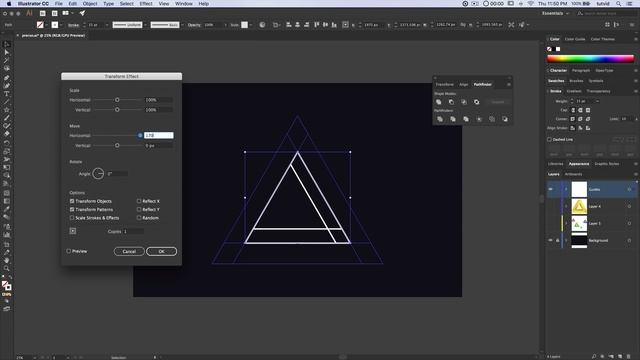
Task: Check the Random option
Action: (x=139, y=218)
